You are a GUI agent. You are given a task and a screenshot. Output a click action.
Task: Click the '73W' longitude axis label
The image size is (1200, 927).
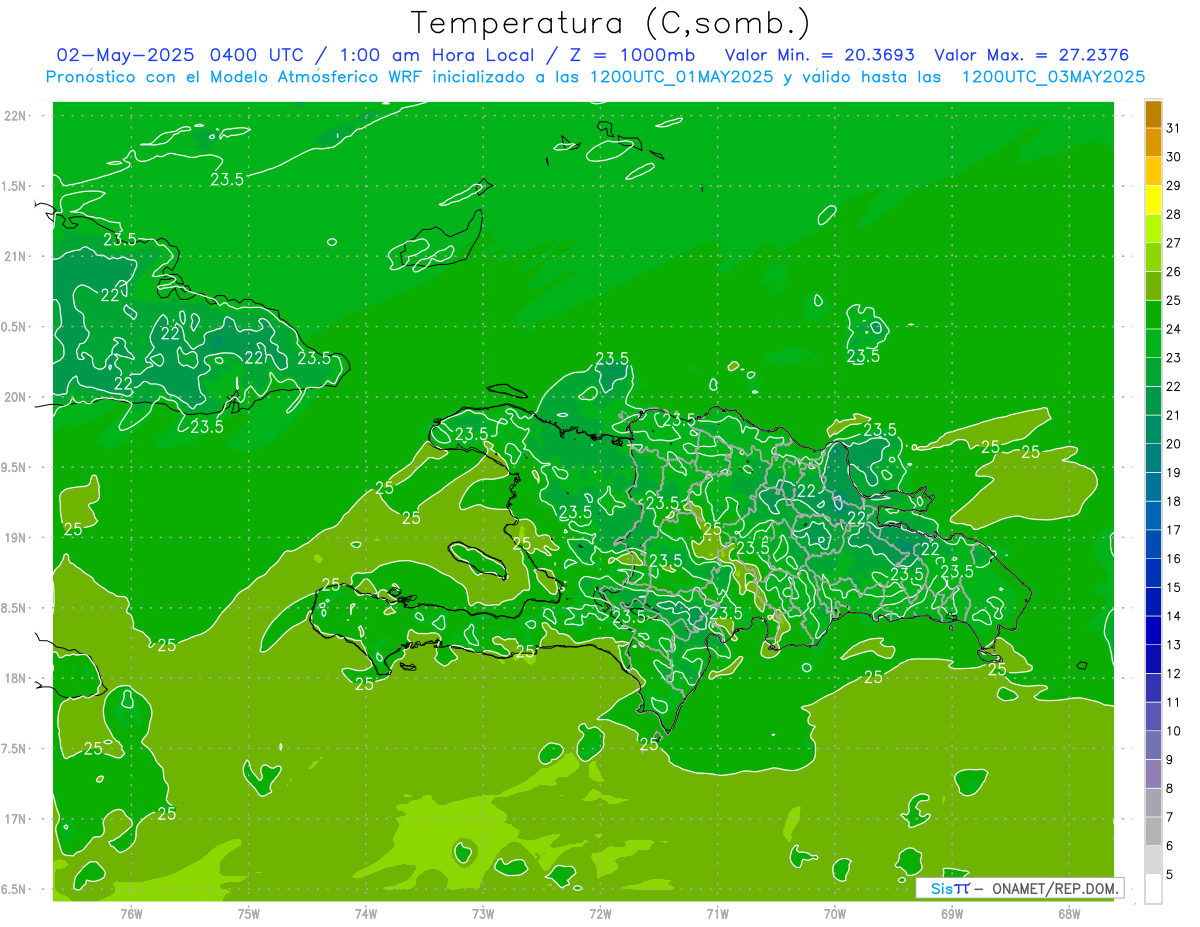[483, 914]
